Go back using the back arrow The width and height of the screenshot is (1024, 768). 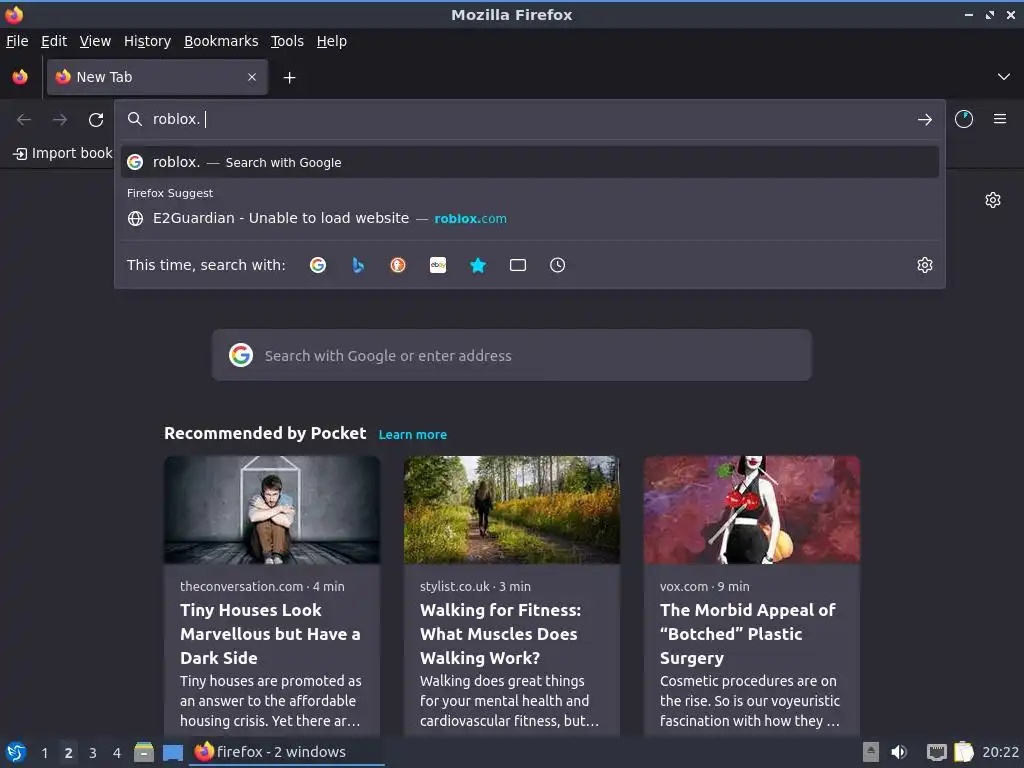(x=24, y=120)
